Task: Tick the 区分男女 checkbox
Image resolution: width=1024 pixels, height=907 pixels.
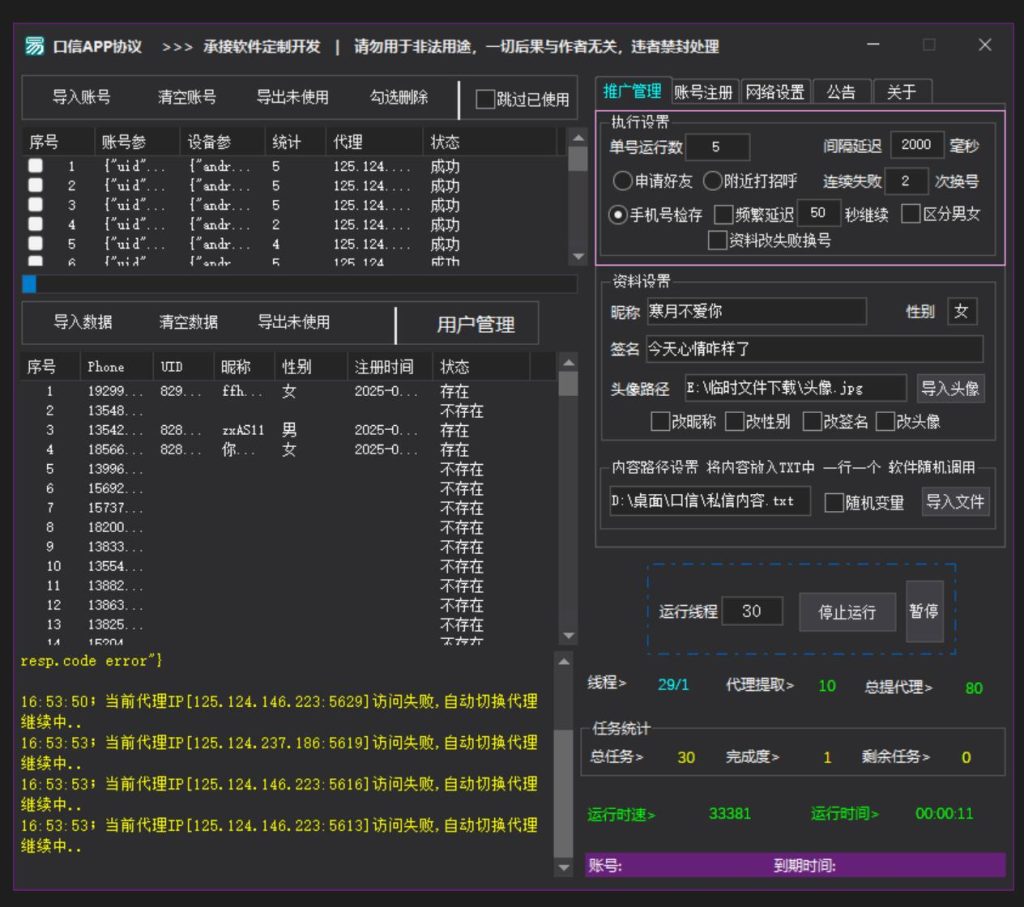Action: pyautogui.click(x=910, y=214)
